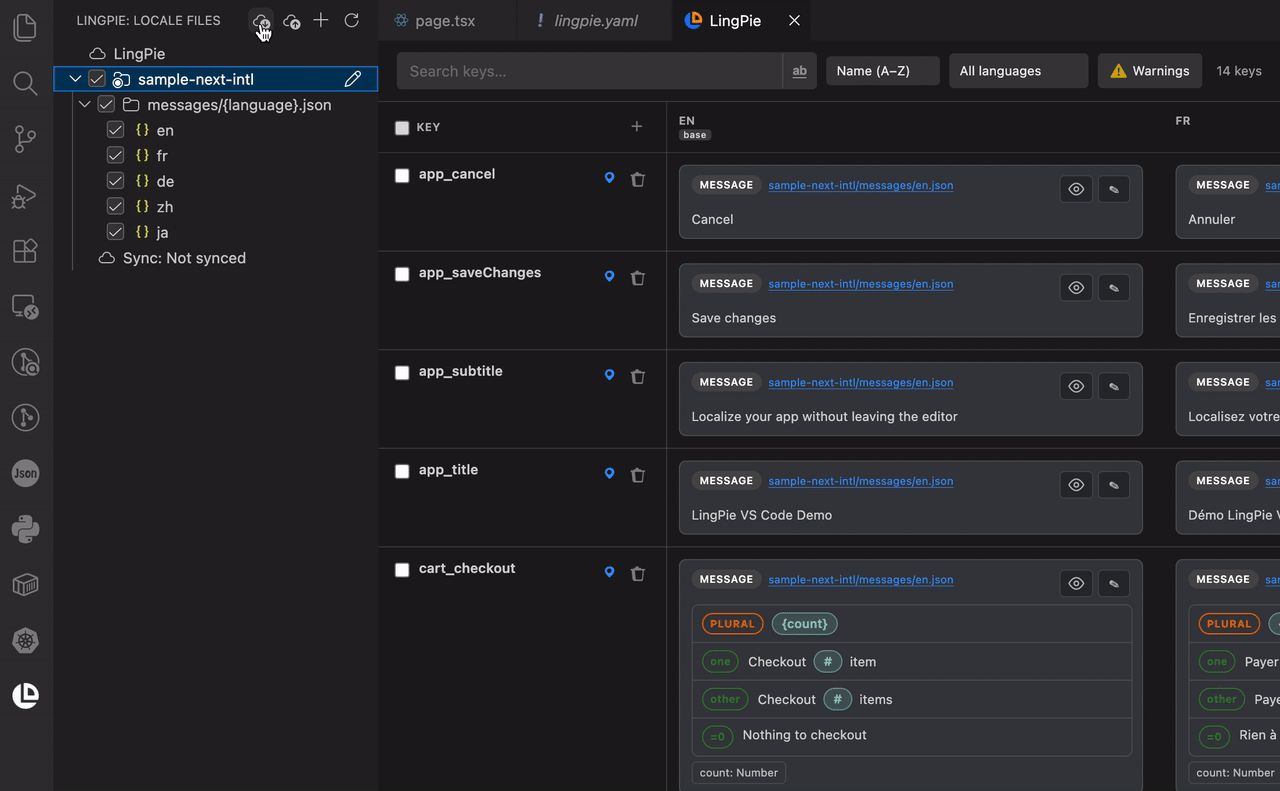Open the Remote Explorer view
The height and width of the screenshot is (791, 1280).
point(25,306)
